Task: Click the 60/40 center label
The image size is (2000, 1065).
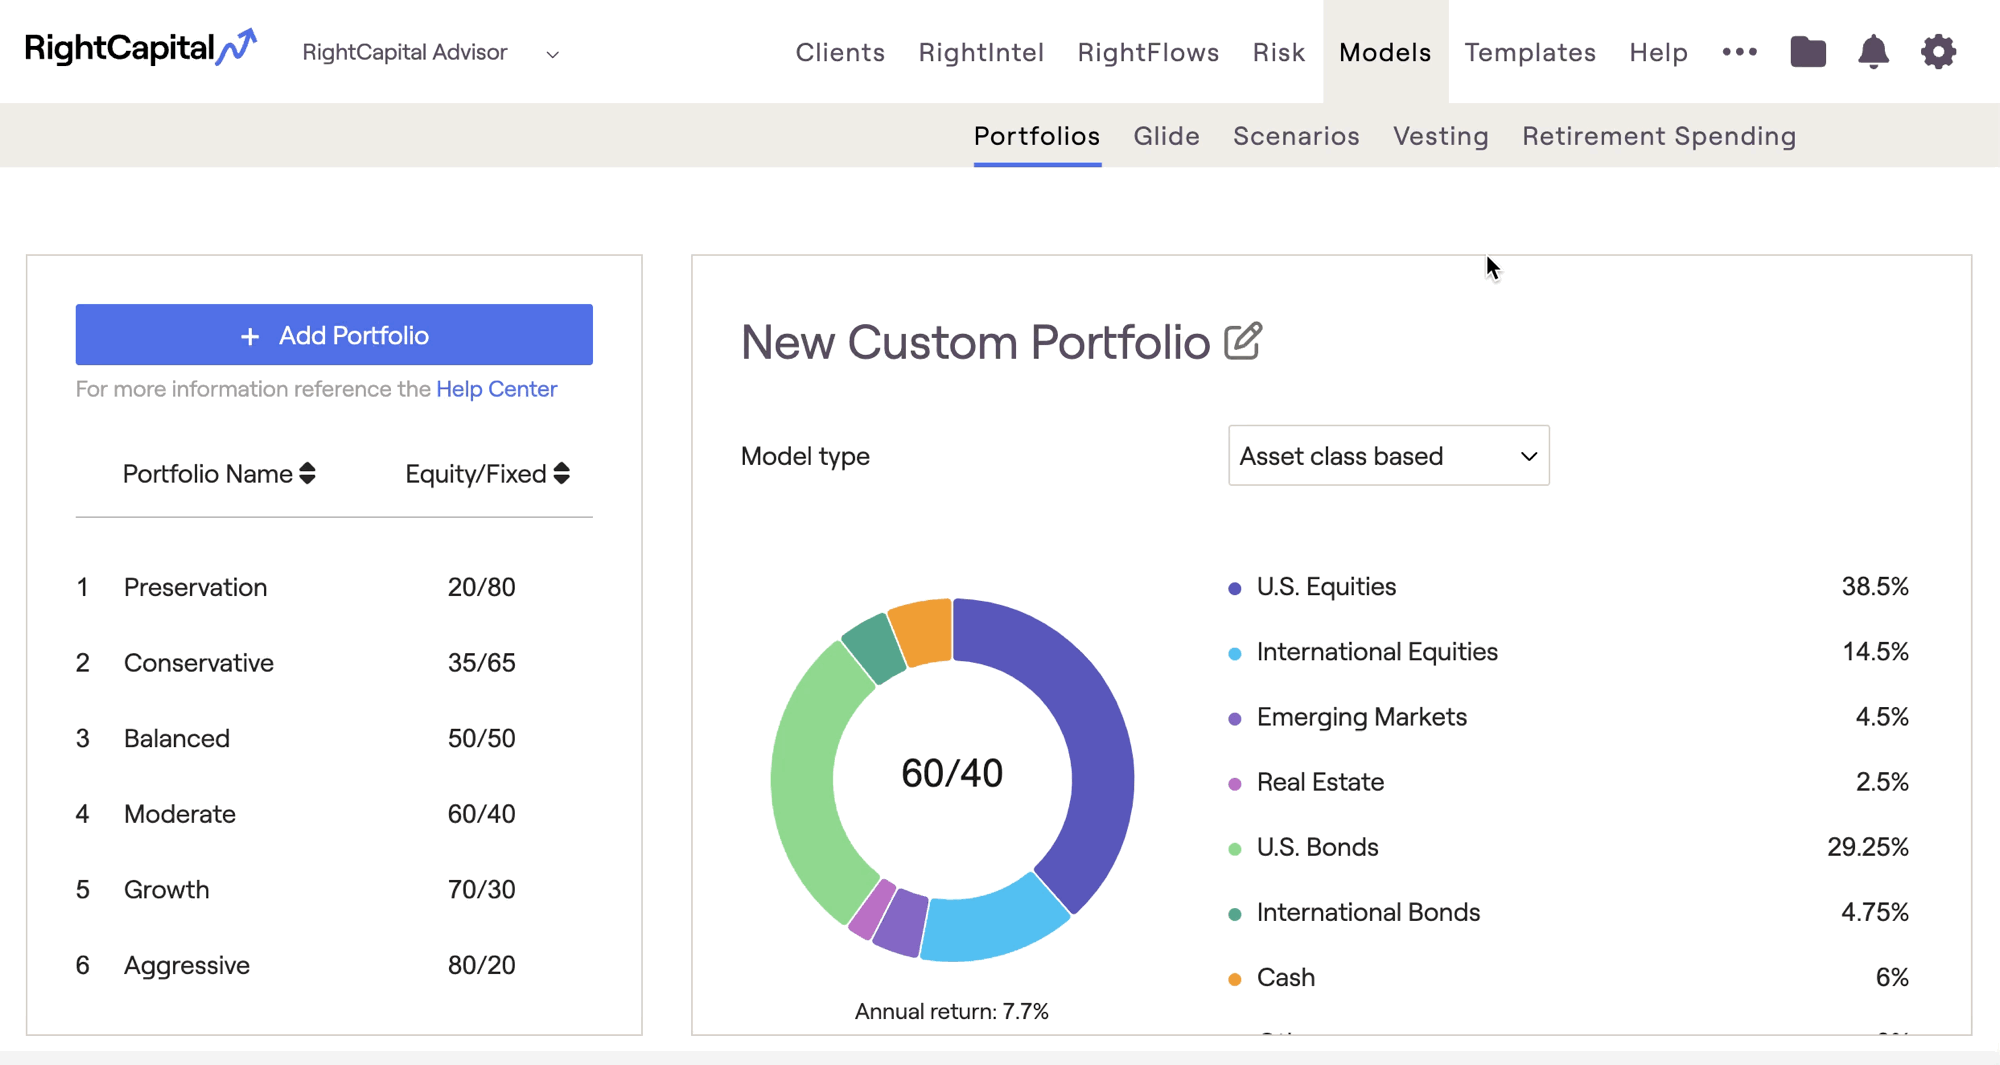Action: click(952, 773)
